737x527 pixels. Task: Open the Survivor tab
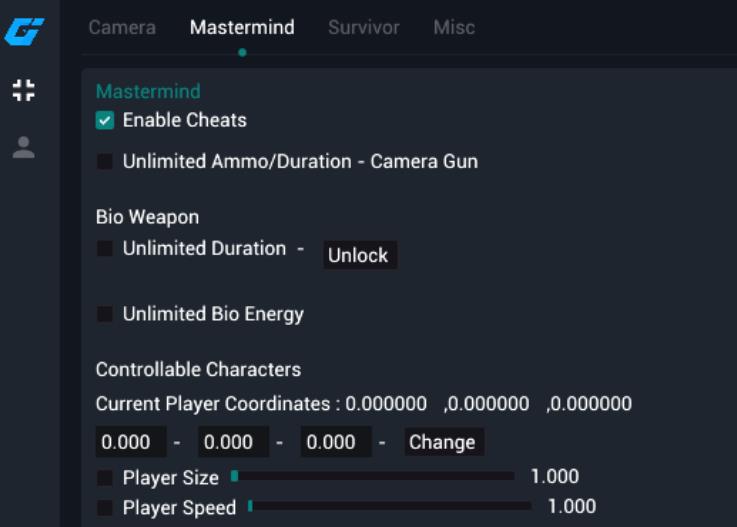pos(364,28)
